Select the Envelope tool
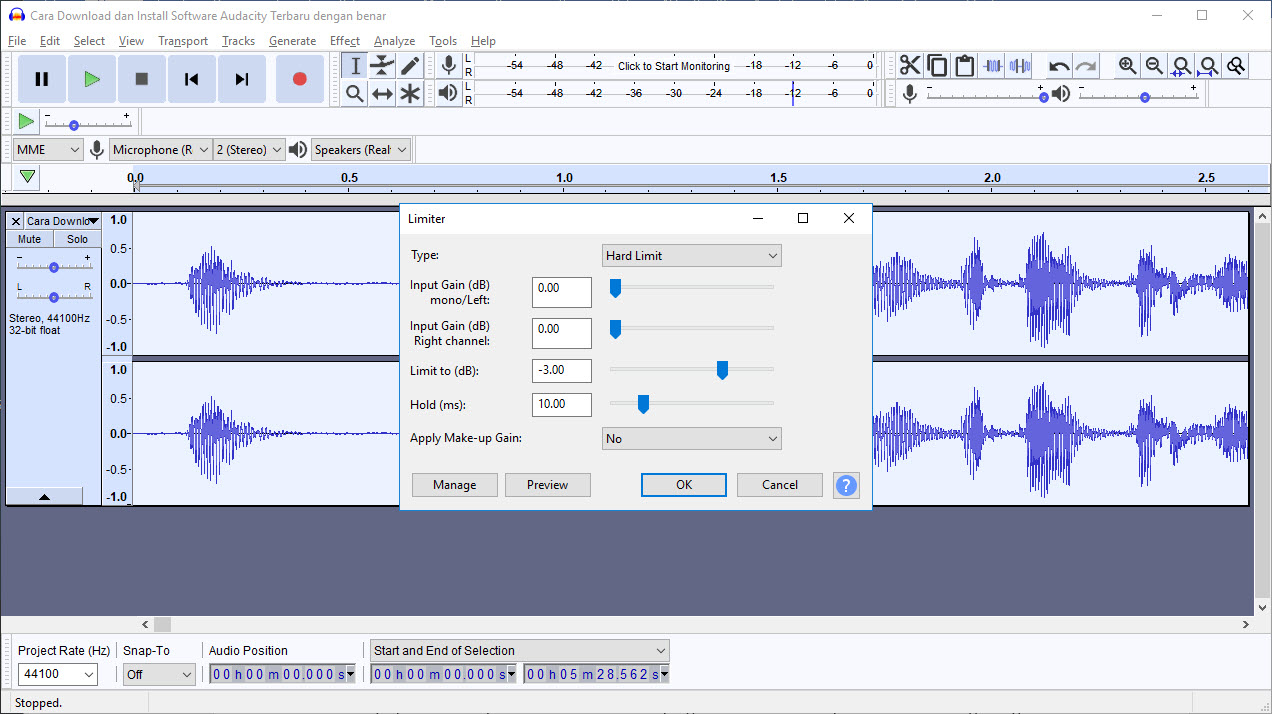Screen dimensions: 1272x714 pyautogui.click(x=382, y=66)
